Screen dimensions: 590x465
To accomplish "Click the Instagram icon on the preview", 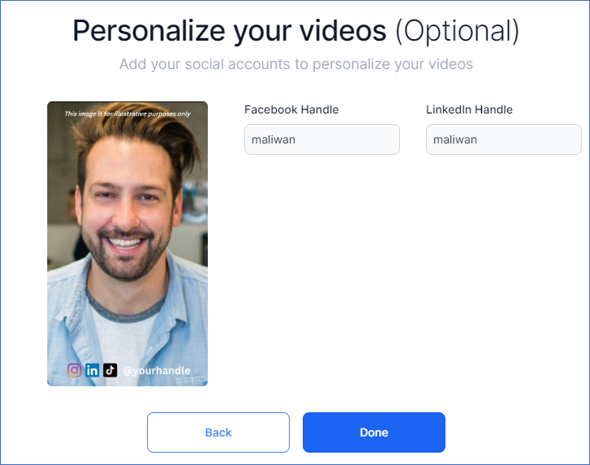I will coord(74,370).
